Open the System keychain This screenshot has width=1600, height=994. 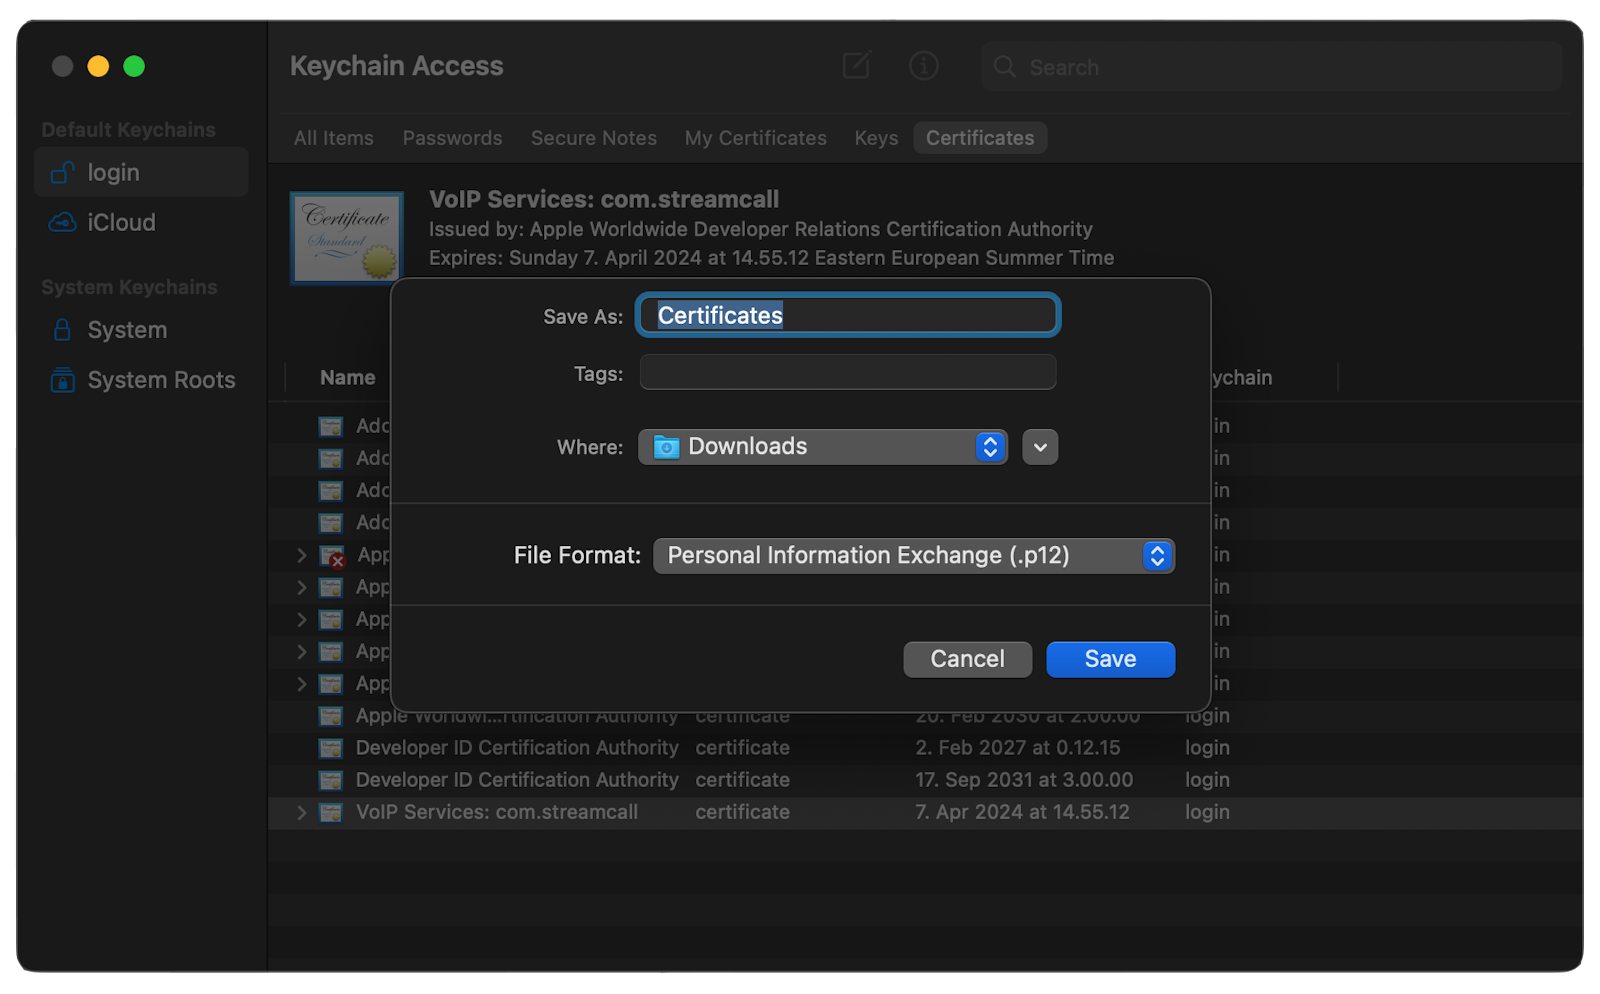coord(126,330)
